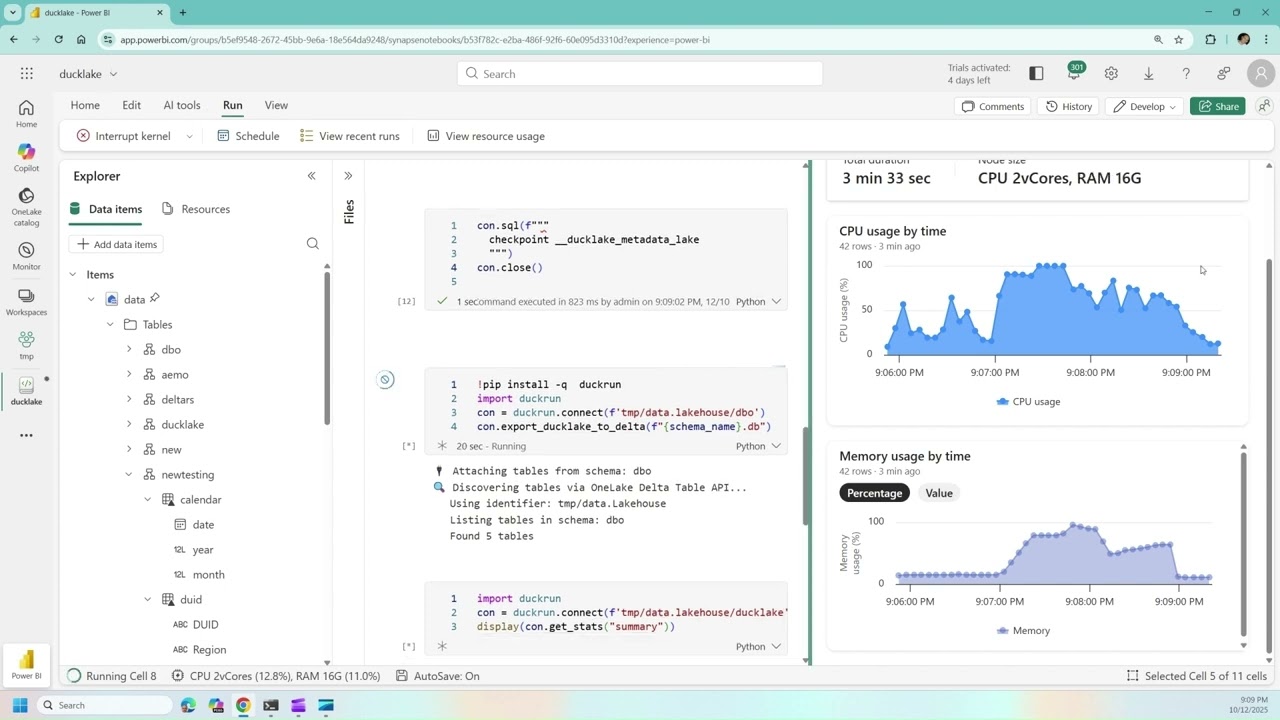Cancel the running pip install cell
1280x720 pixels.
[x=385, y=379]
